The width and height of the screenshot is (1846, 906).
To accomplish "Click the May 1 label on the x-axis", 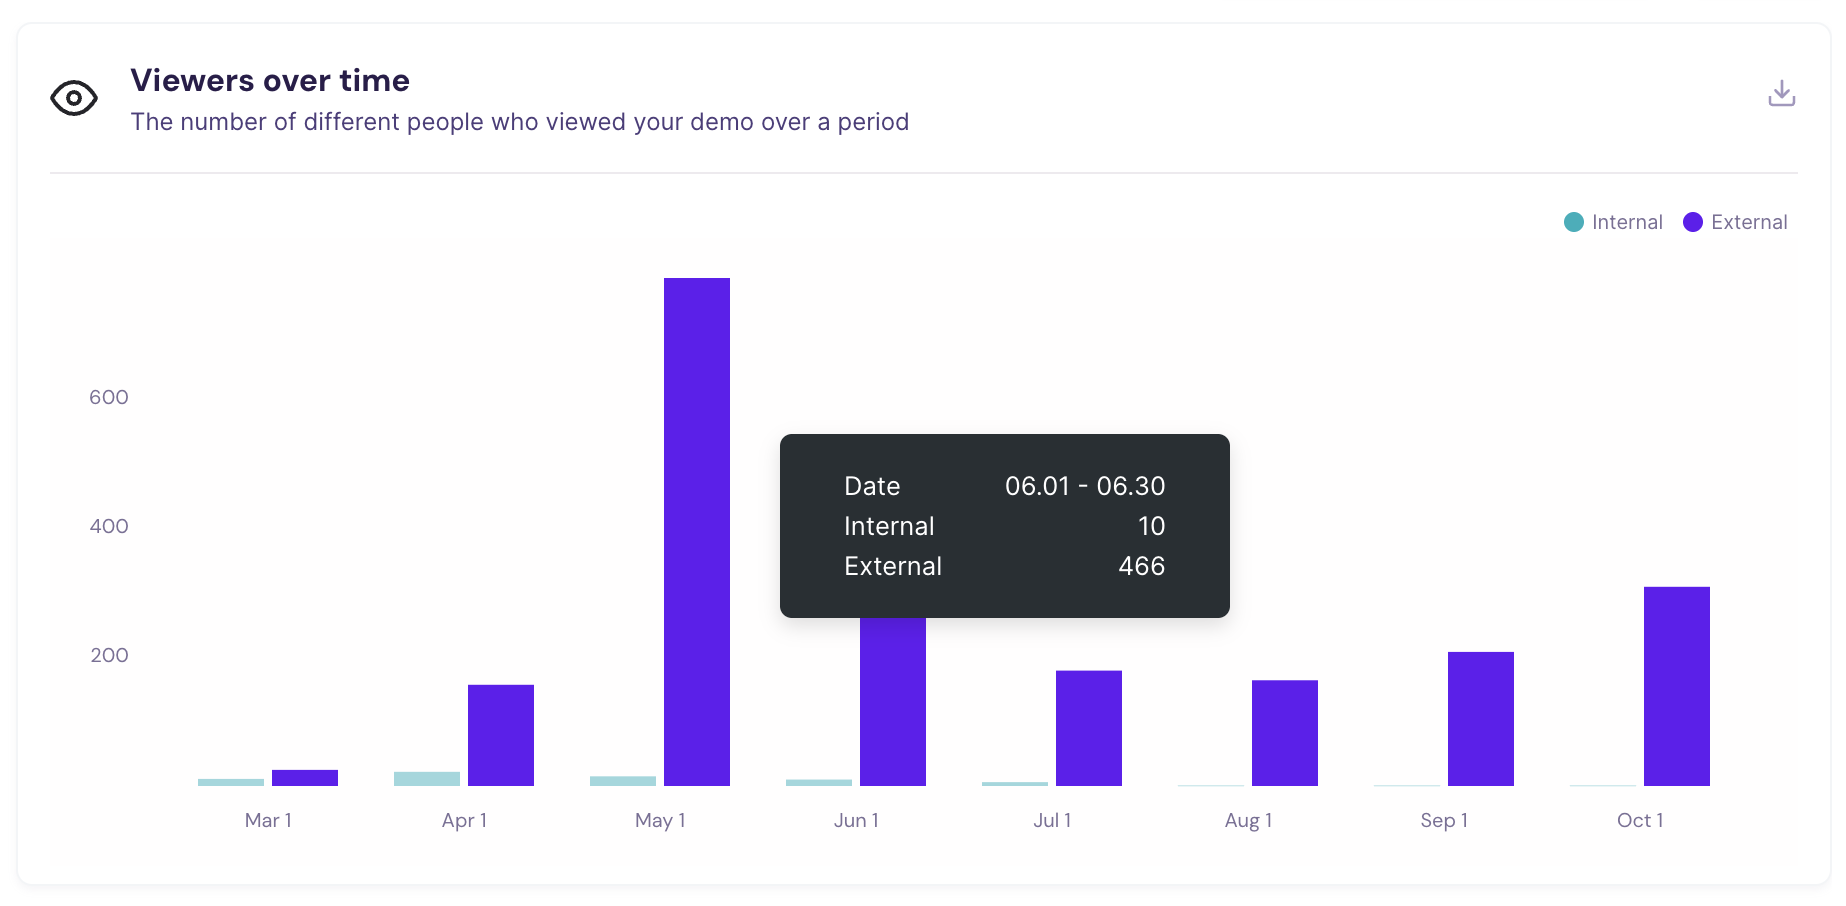I will pos(661,820).
